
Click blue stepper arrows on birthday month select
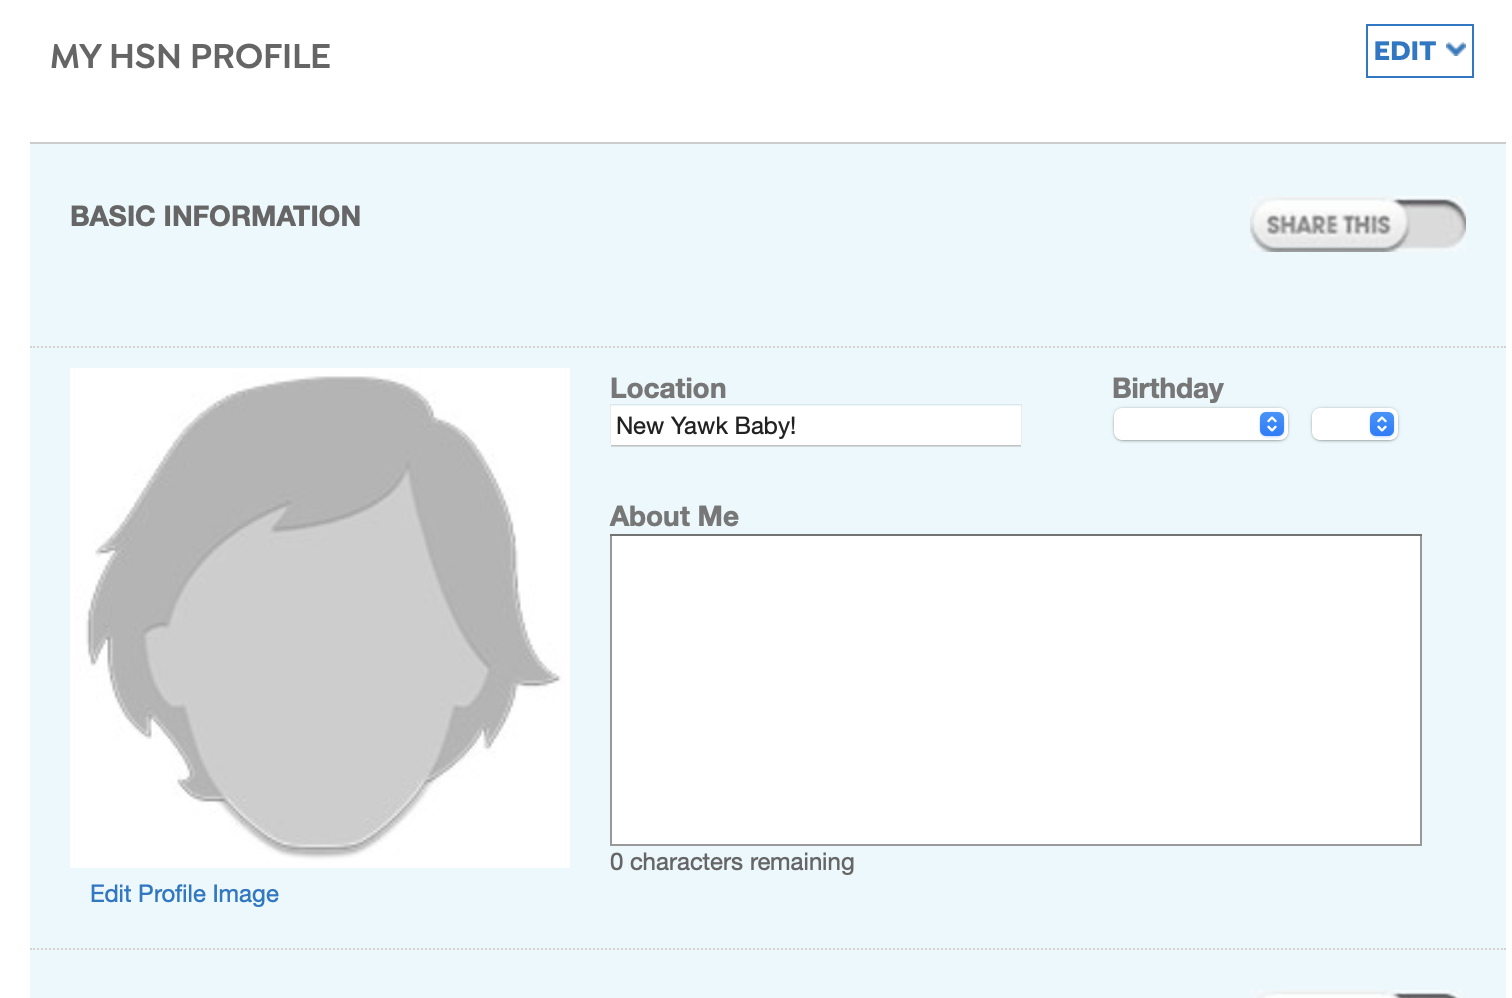(x=1271, y=425)
